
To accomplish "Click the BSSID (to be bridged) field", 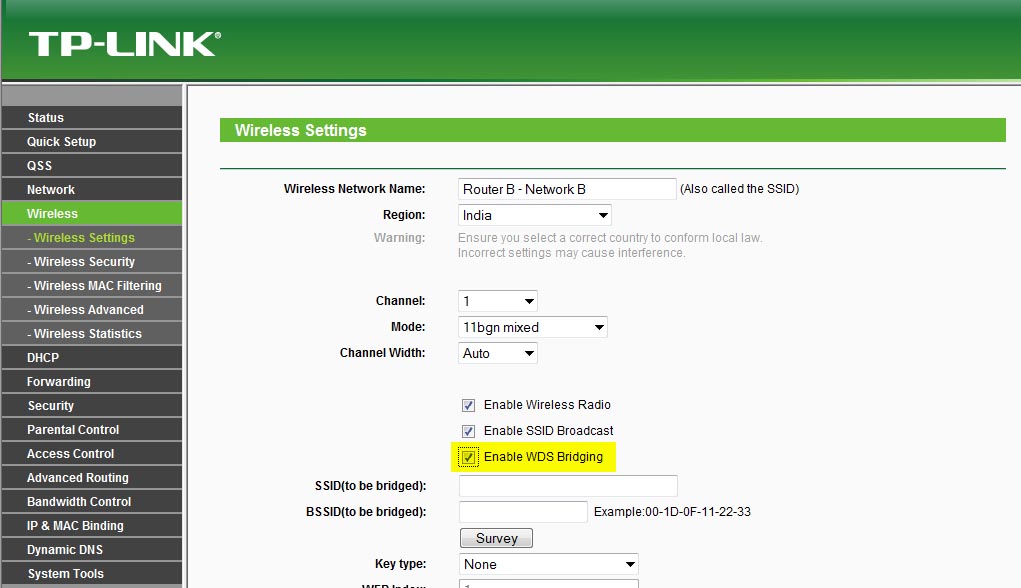I will [524, 512].
